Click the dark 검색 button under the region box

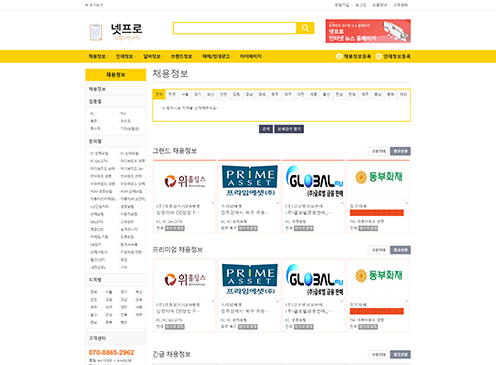[x=266, y=129]
